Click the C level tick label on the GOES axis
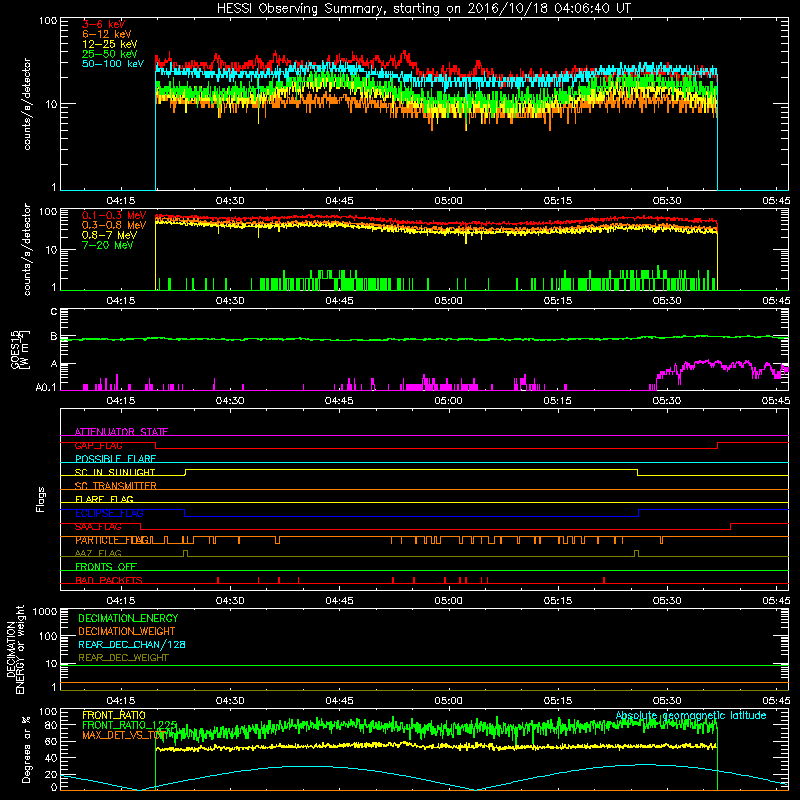 click(54, 312)
